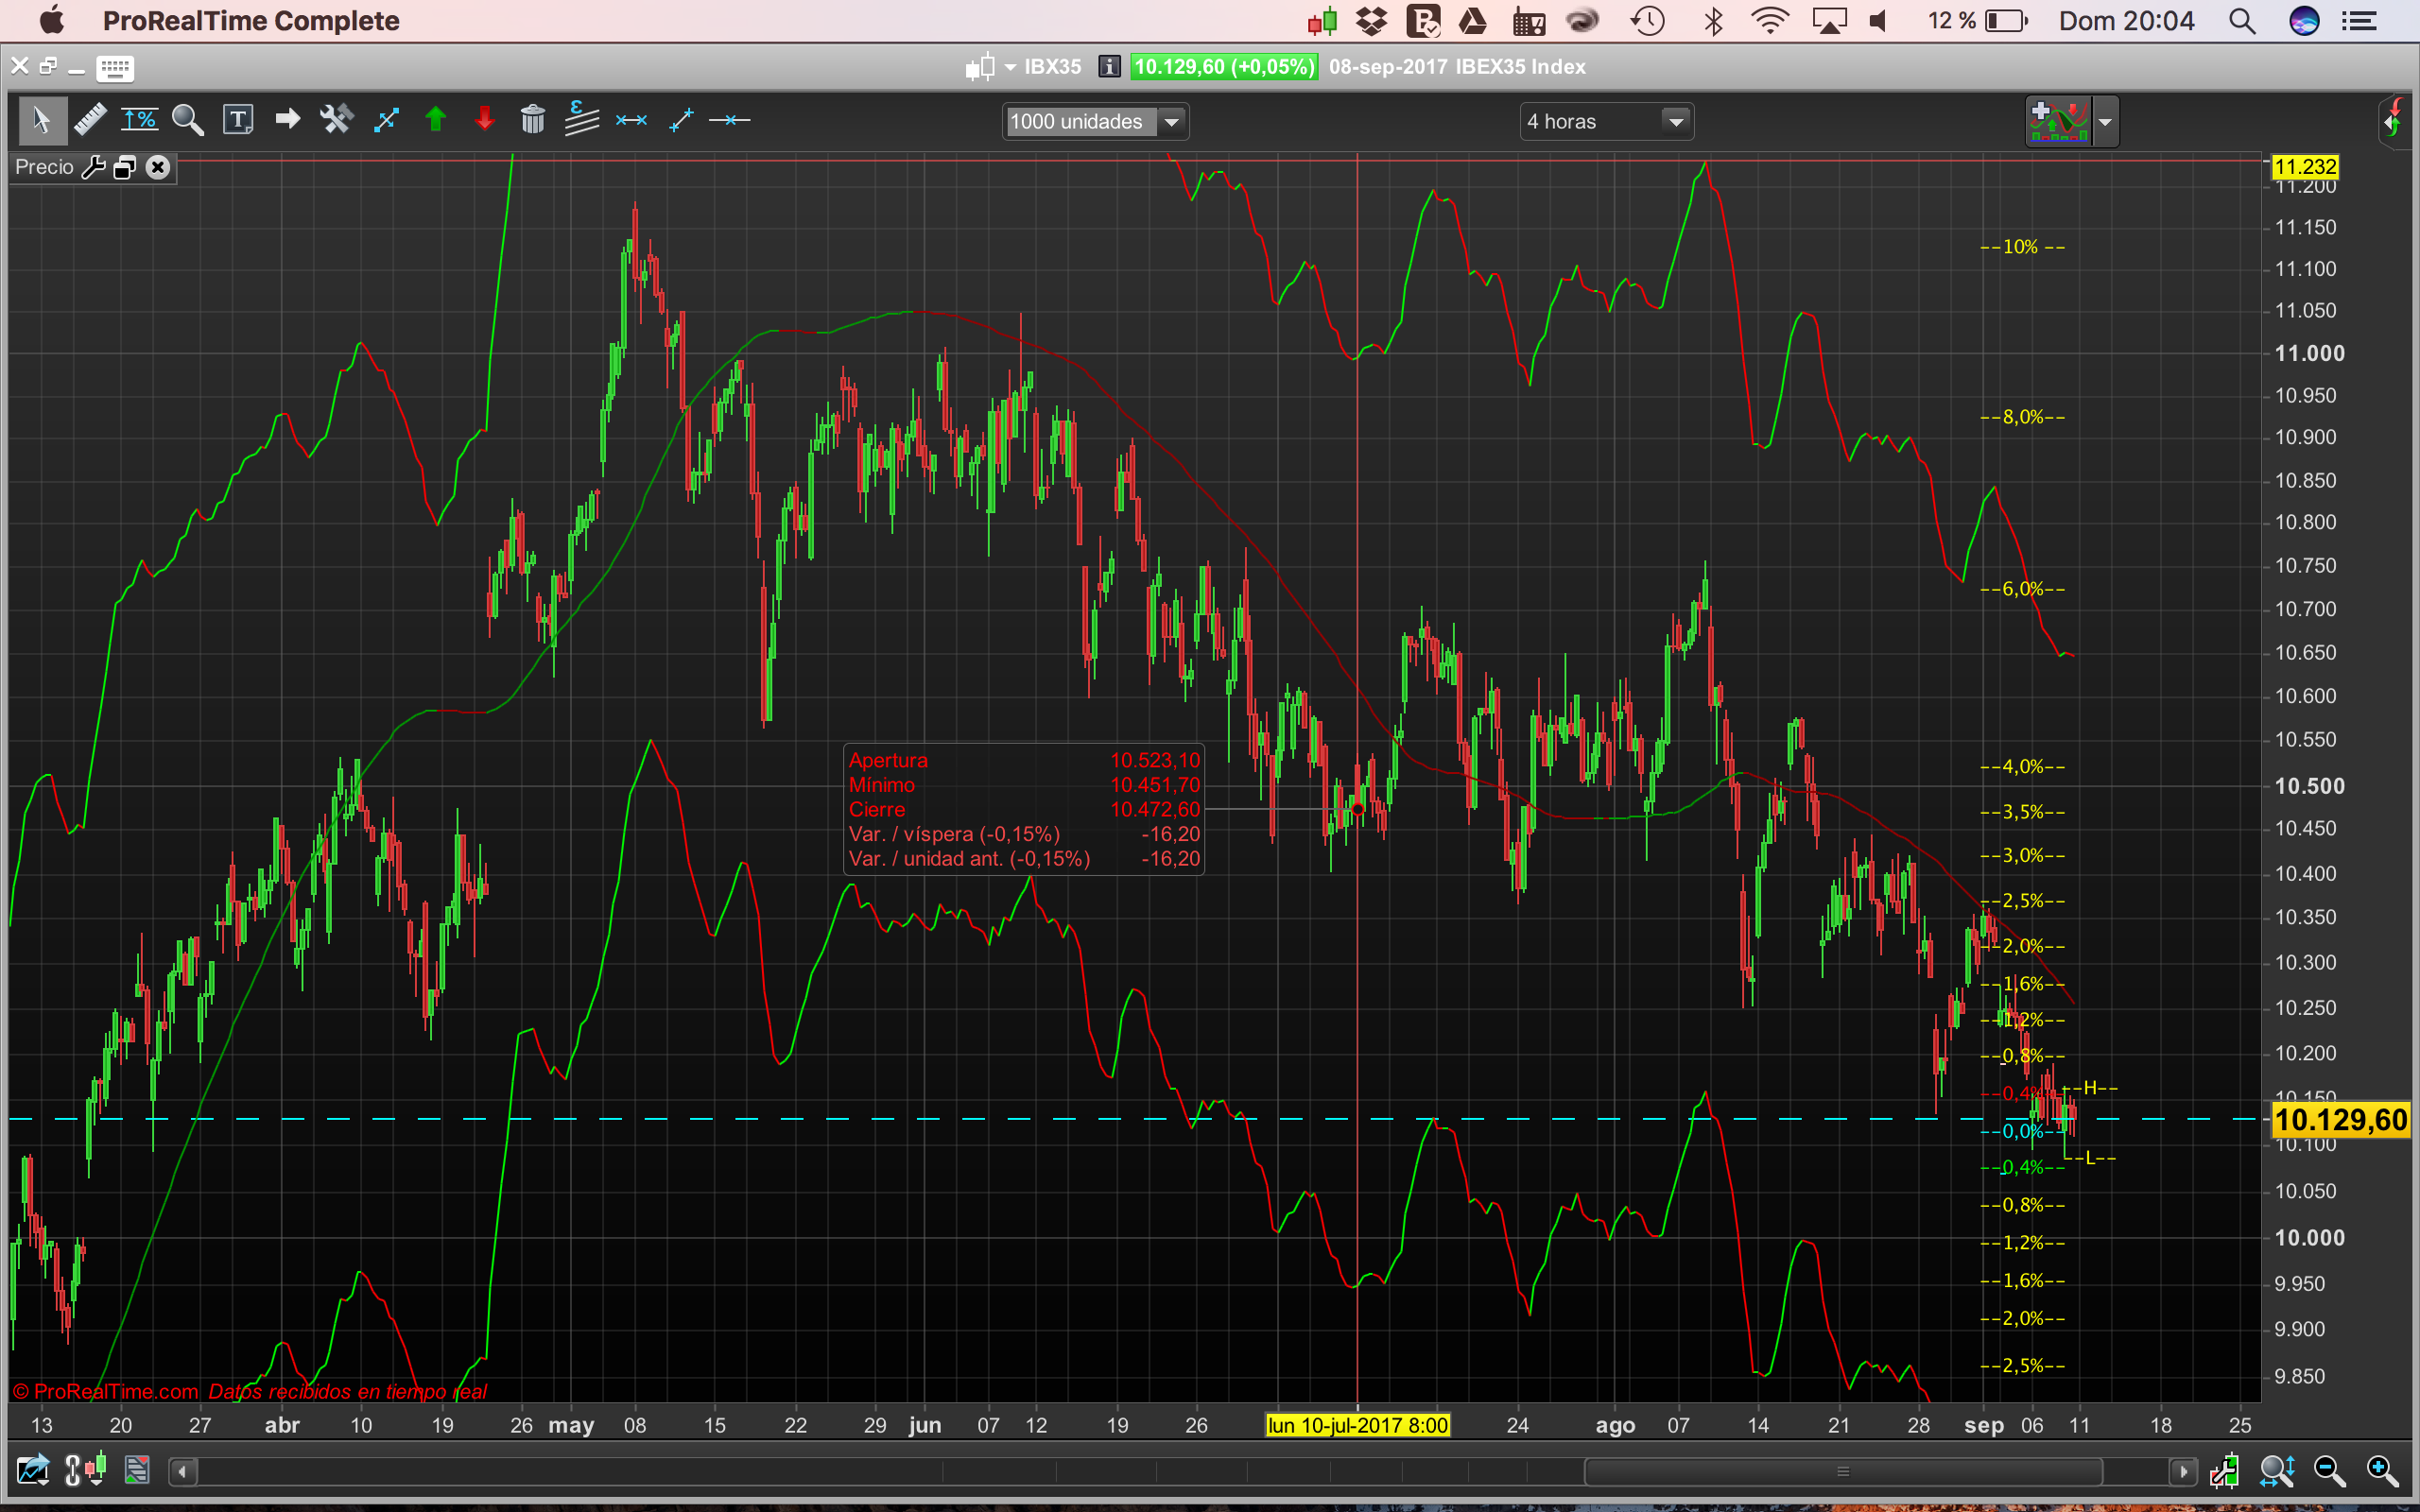
Task: Open the macOS Apple menu
Action: click(51, 21)
